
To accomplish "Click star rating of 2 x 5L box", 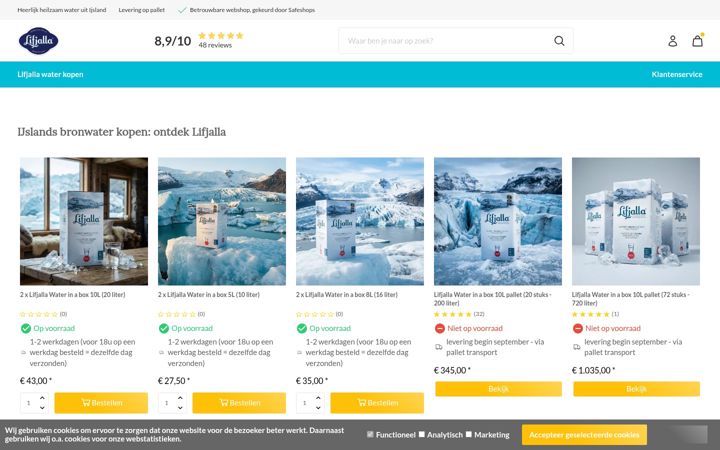I will [177, 314].
